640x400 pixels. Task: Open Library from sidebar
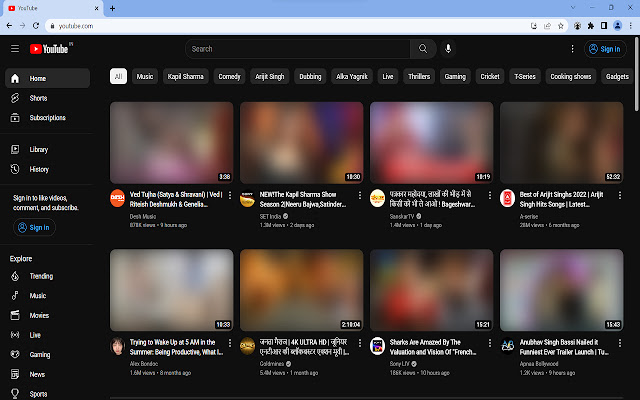pyautogui.click(x=47, y=149)
